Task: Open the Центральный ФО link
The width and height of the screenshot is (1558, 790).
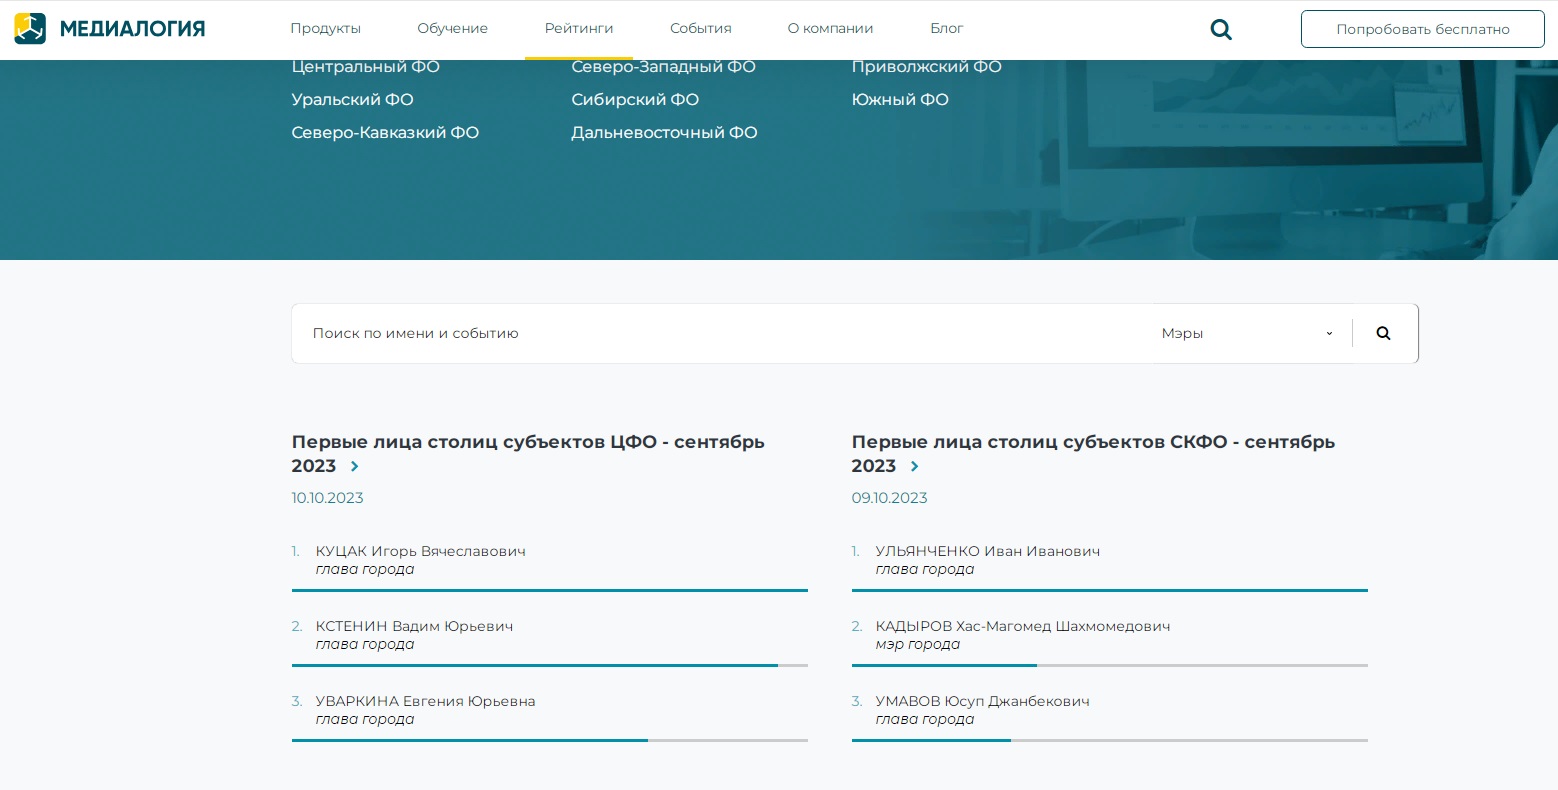Action: click(365, 67)
